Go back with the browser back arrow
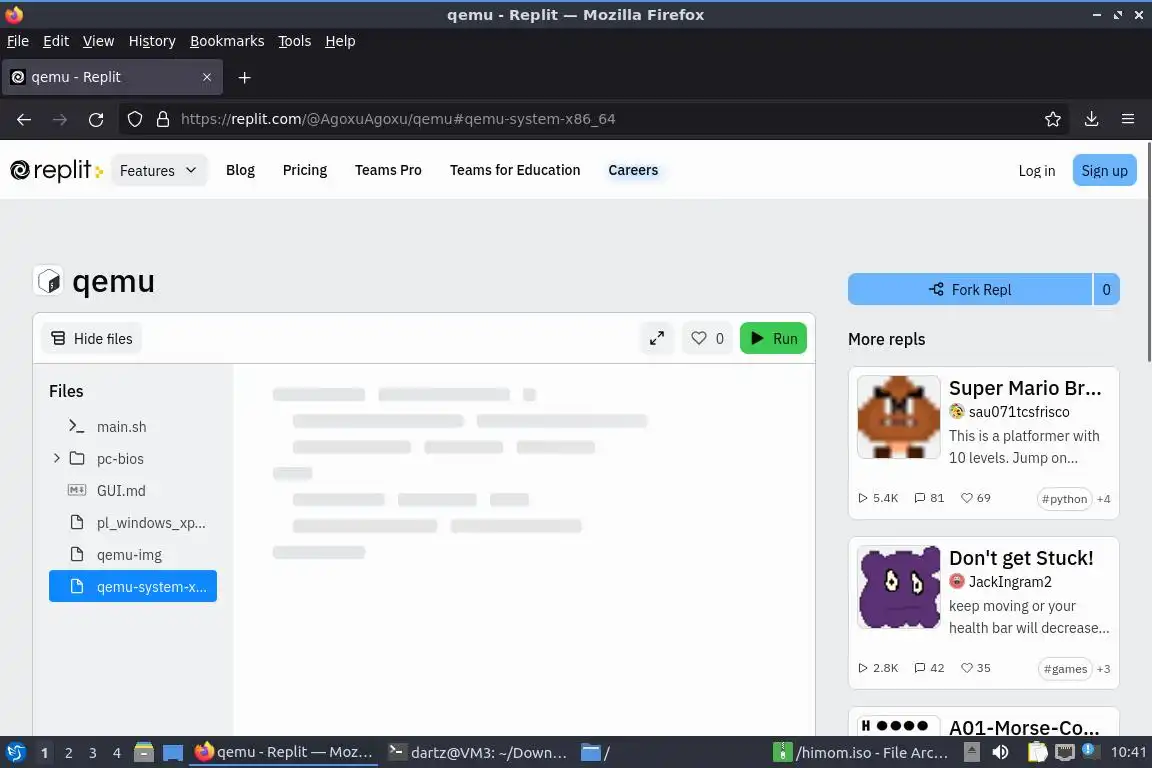The image size is (1152, 768). click(24, 119)
